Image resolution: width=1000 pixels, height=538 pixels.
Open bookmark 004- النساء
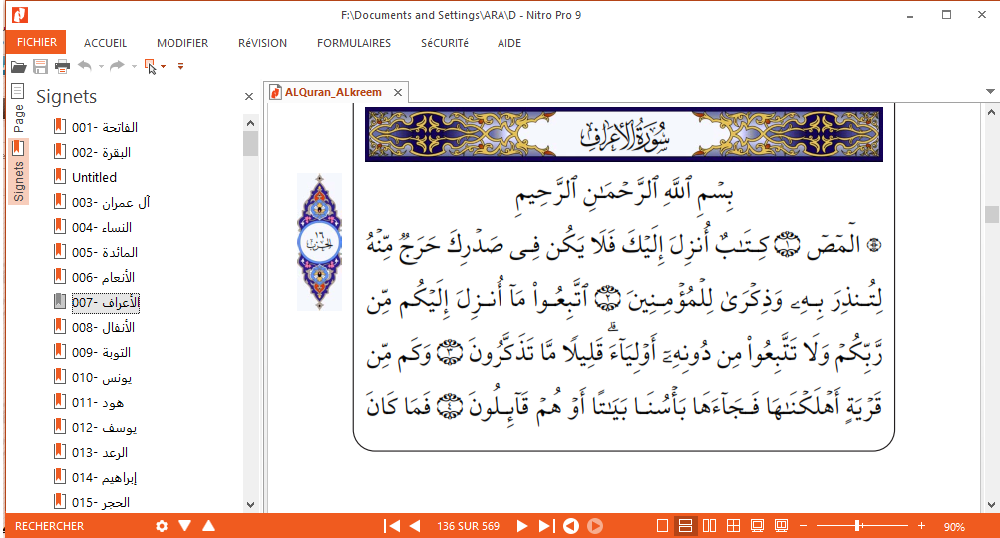tap(101, 228)
